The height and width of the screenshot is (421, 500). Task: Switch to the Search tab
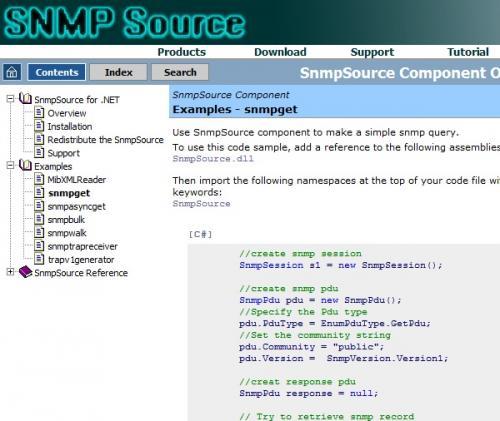click(180, 72)
